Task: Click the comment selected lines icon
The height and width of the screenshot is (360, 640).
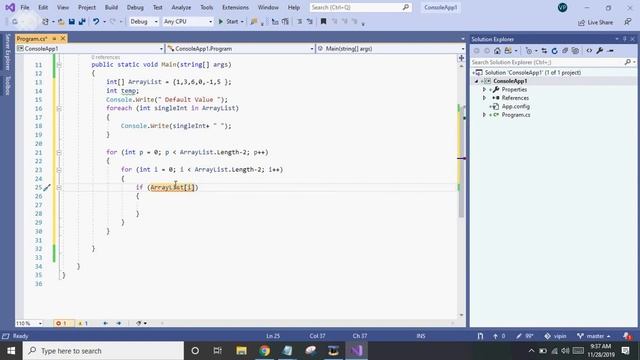Action: [300, 22]
